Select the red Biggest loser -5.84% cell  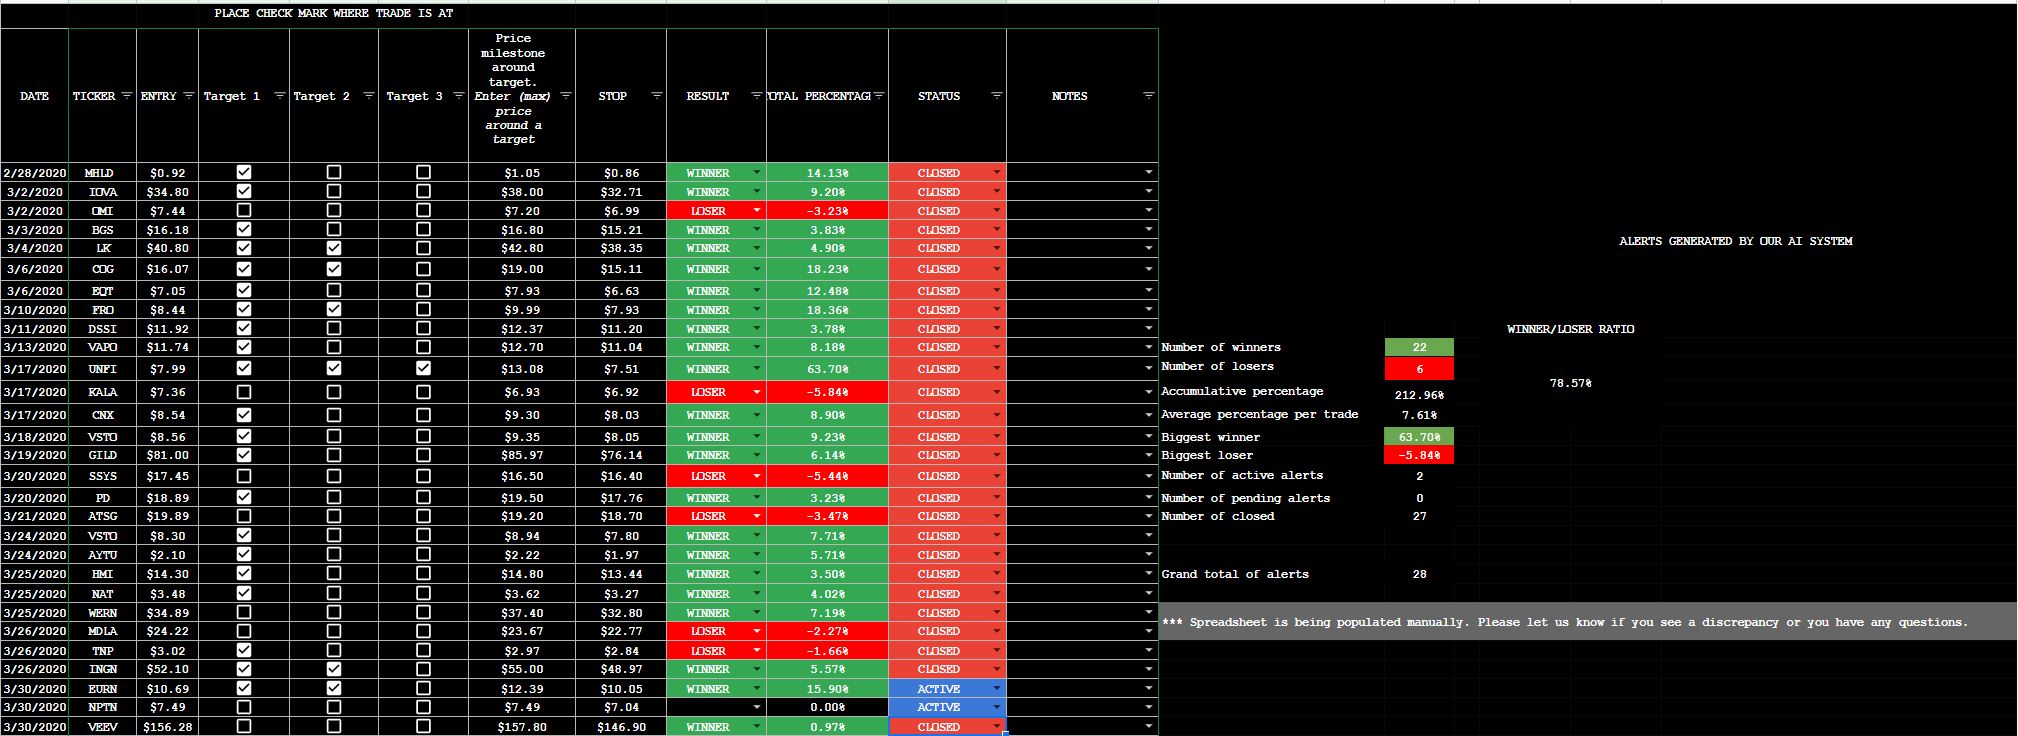(x=1419, y=455)
